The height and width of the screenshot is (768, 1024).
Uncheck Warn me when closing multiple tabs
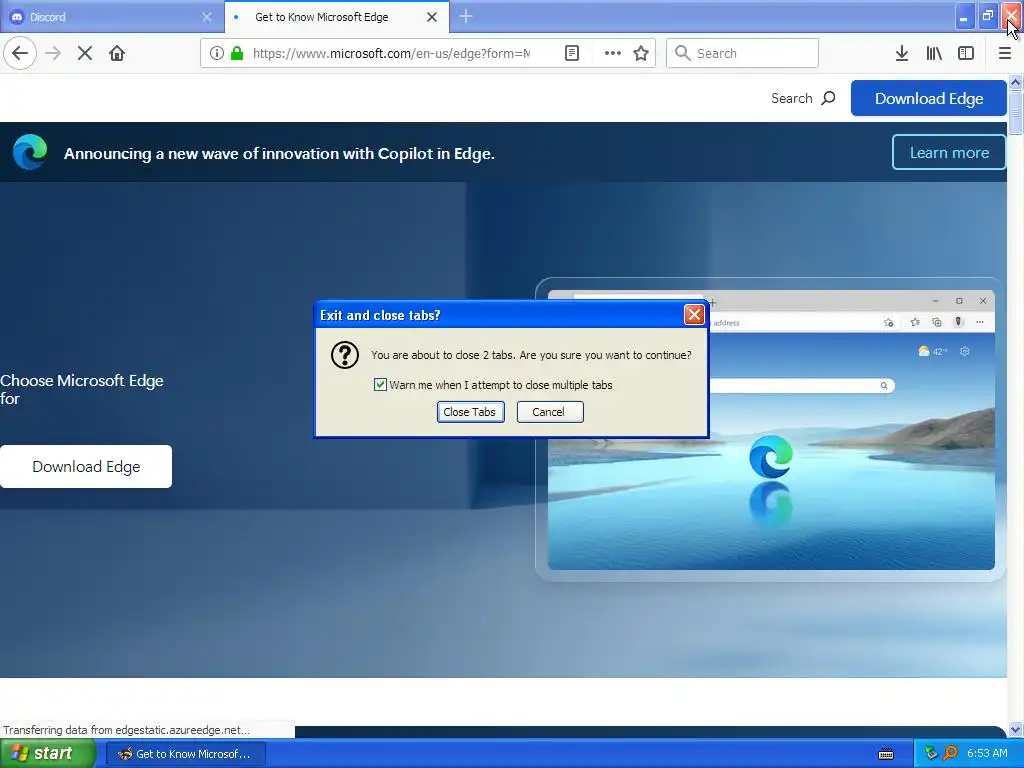tap(380, 385)
